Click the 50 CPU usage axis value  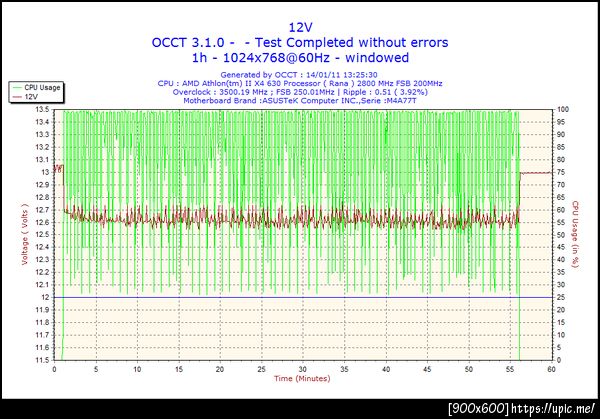tap(561, 235)
